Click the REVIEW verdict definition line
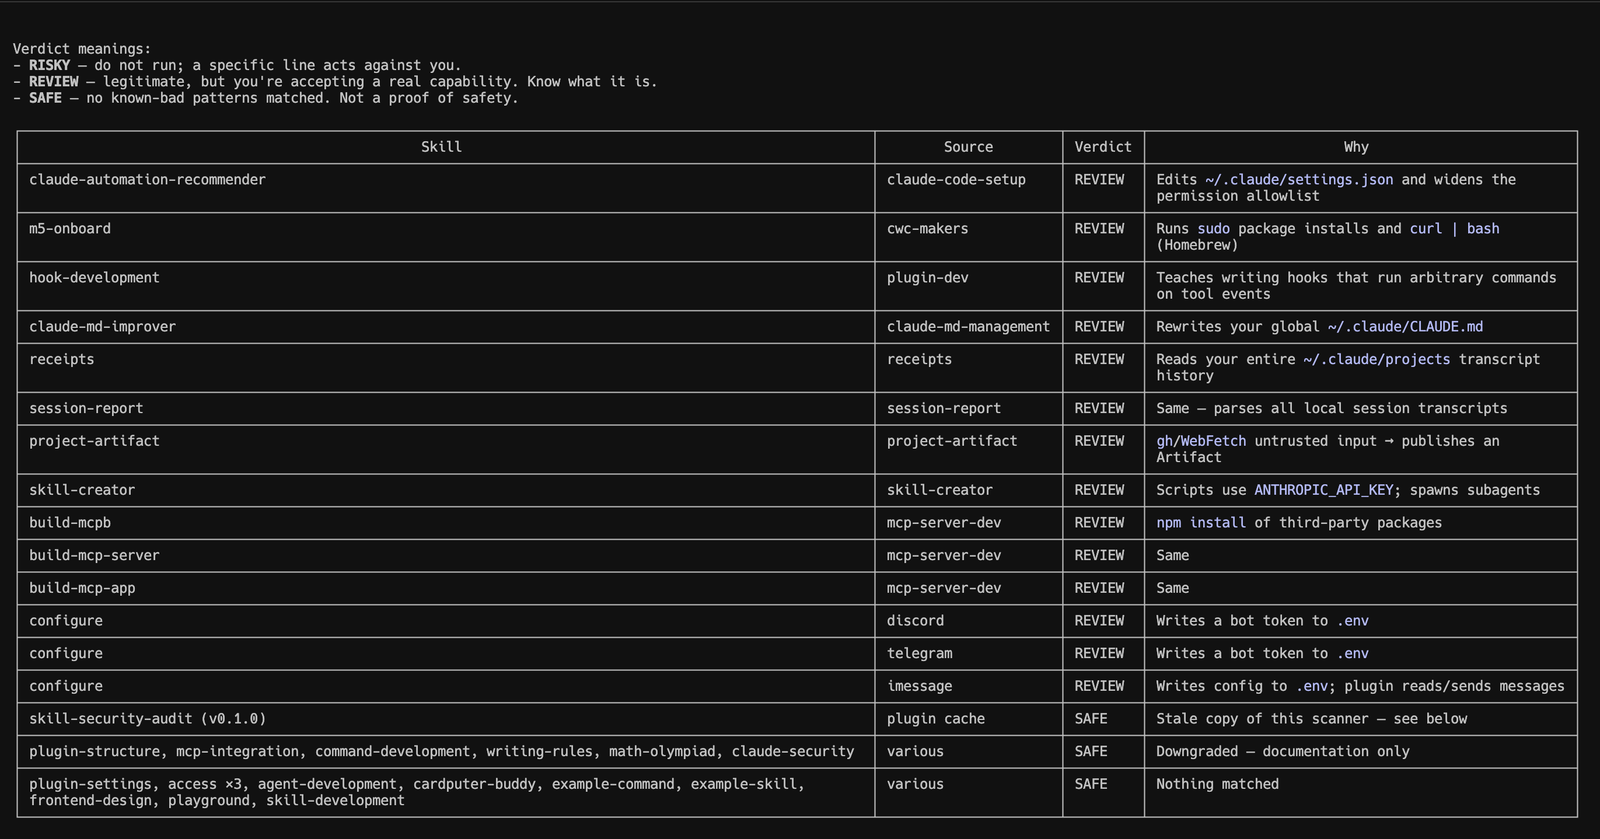The height and width of the screenshot is (839, 1600). click(x=335, y=82)
